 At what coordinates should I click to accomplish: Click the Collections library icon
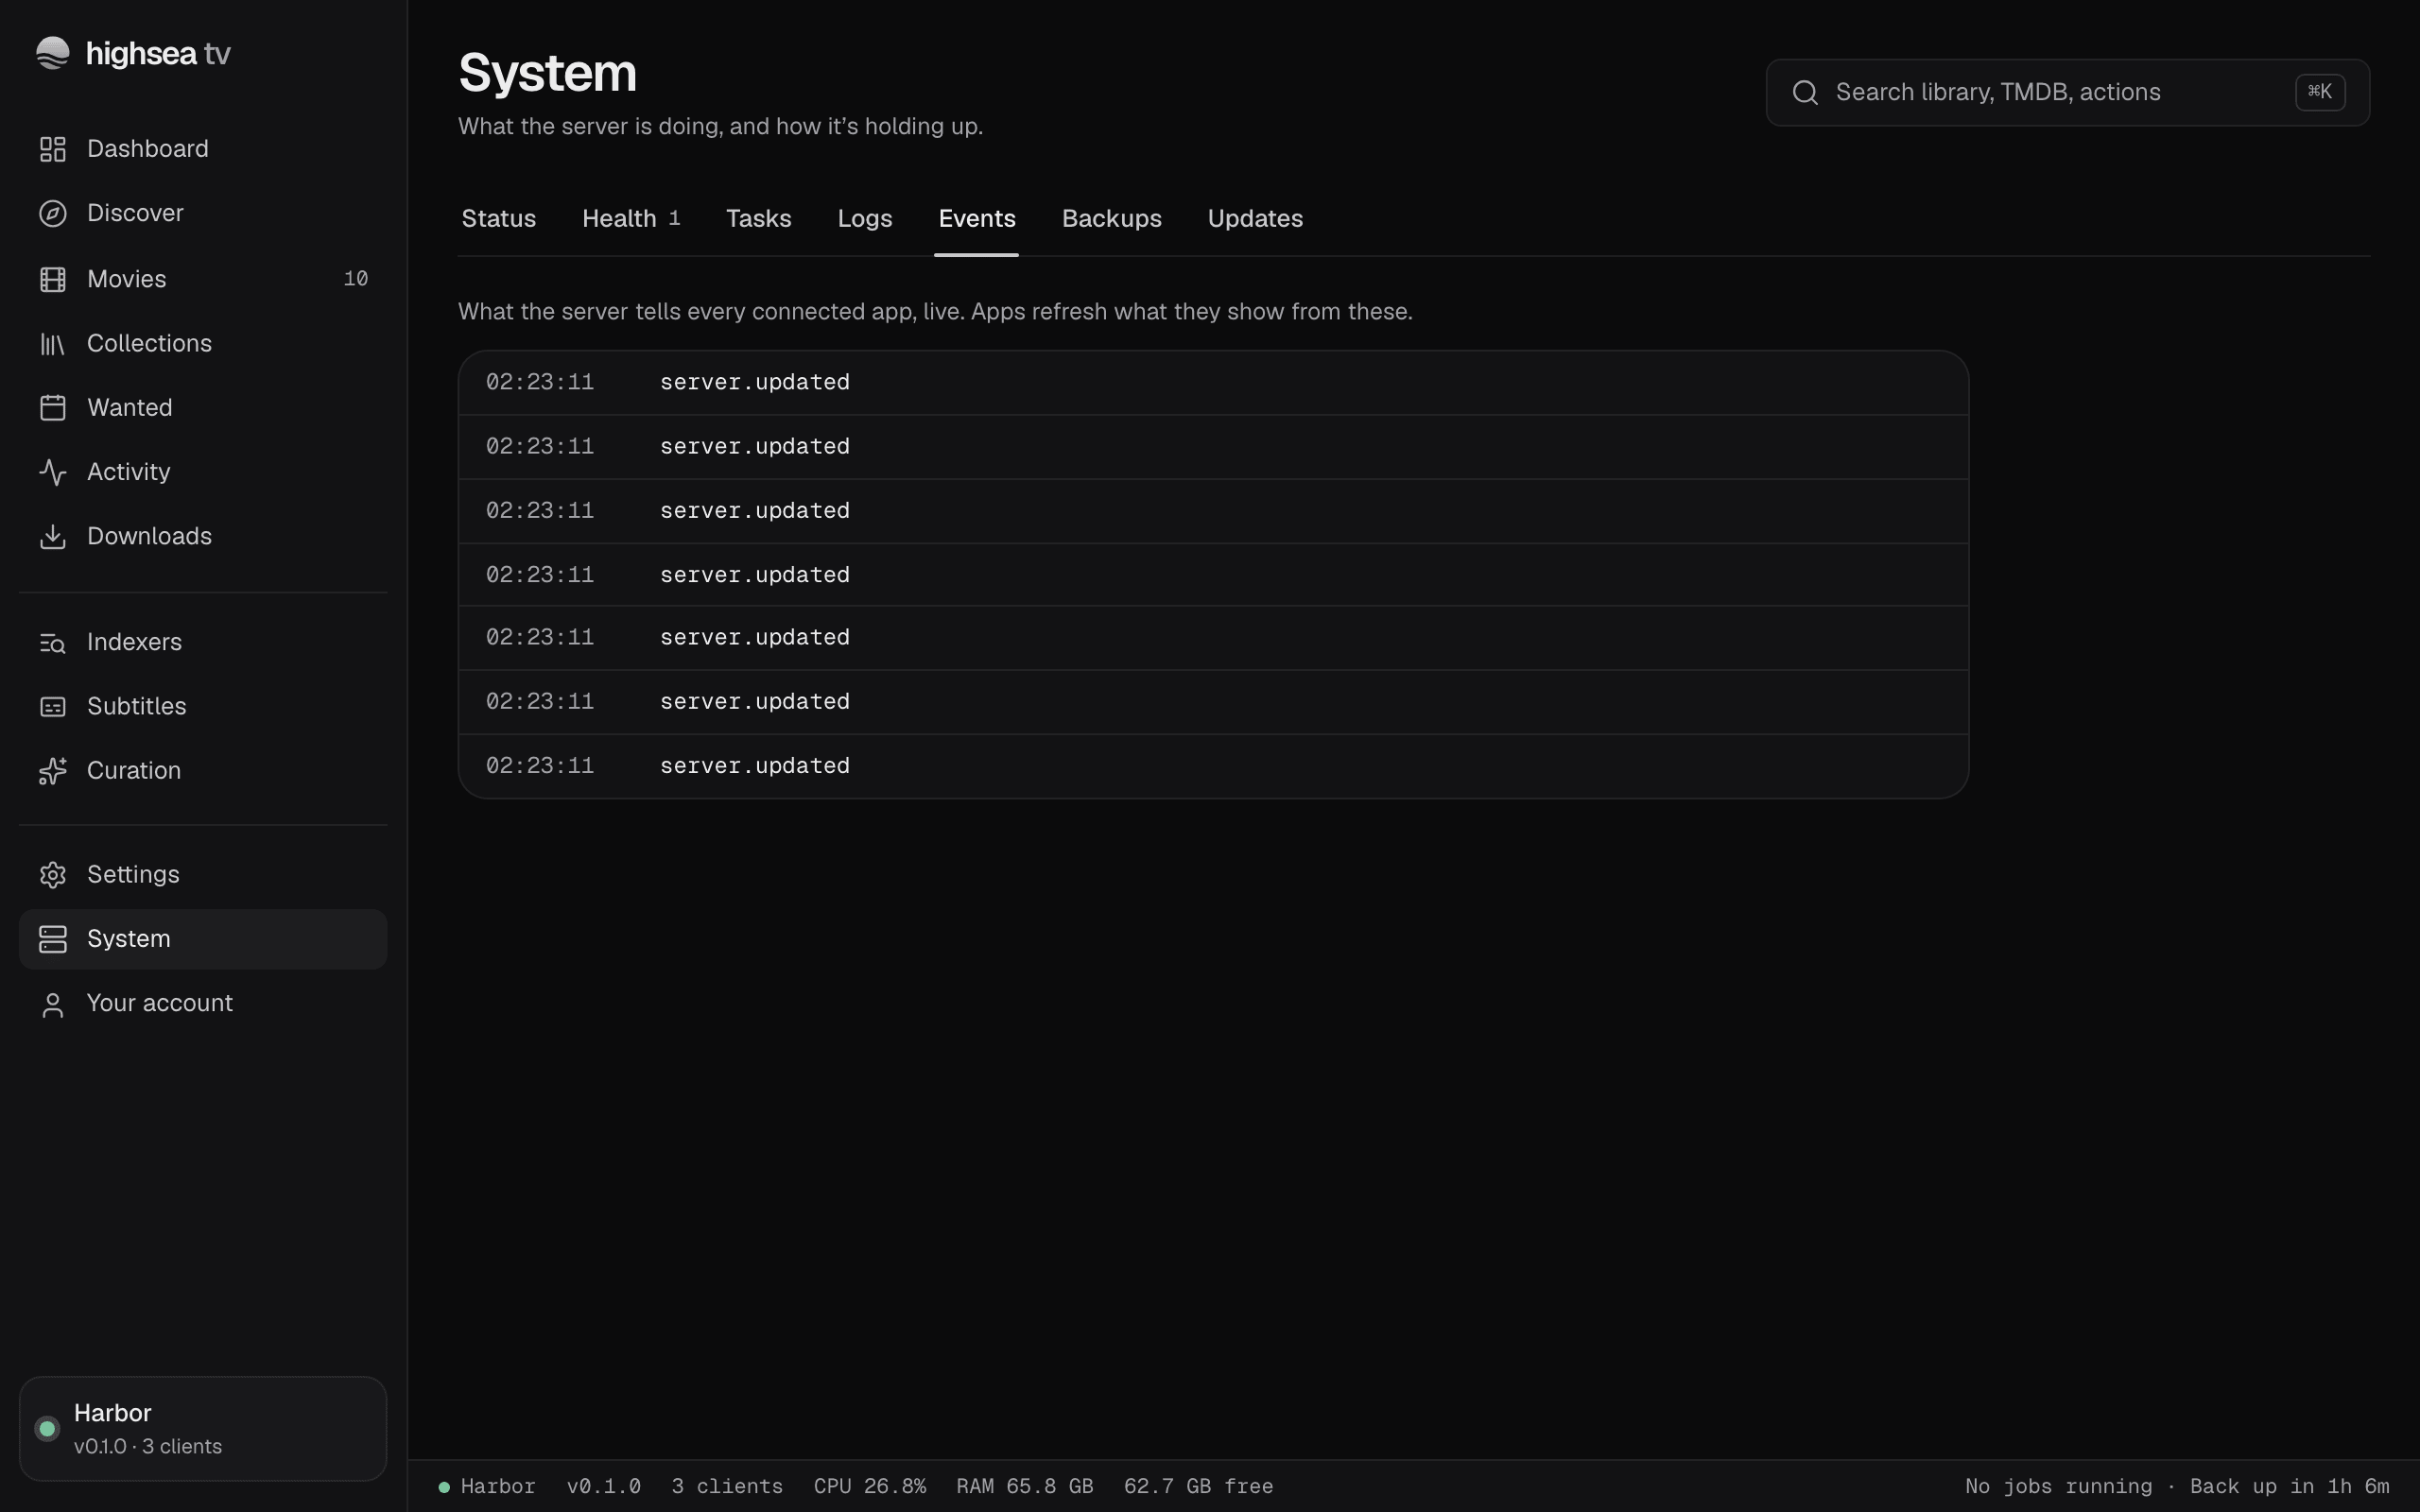pyautogui.click(x=52, y=343)
